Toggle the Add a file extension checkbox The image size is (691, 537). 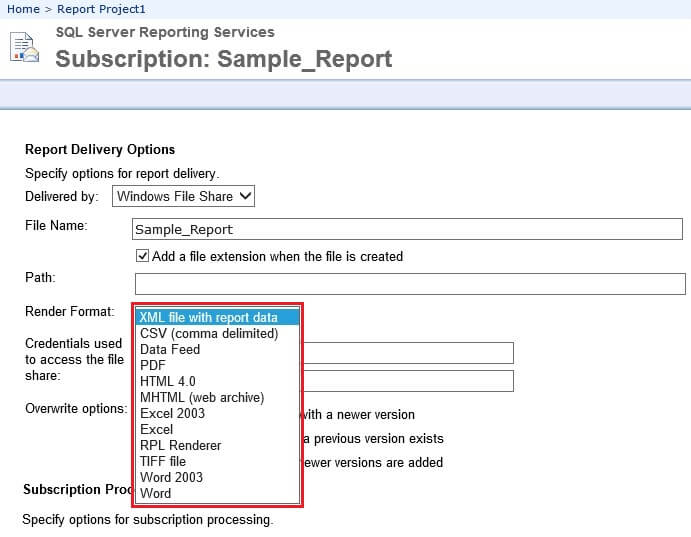coord(142,256)
